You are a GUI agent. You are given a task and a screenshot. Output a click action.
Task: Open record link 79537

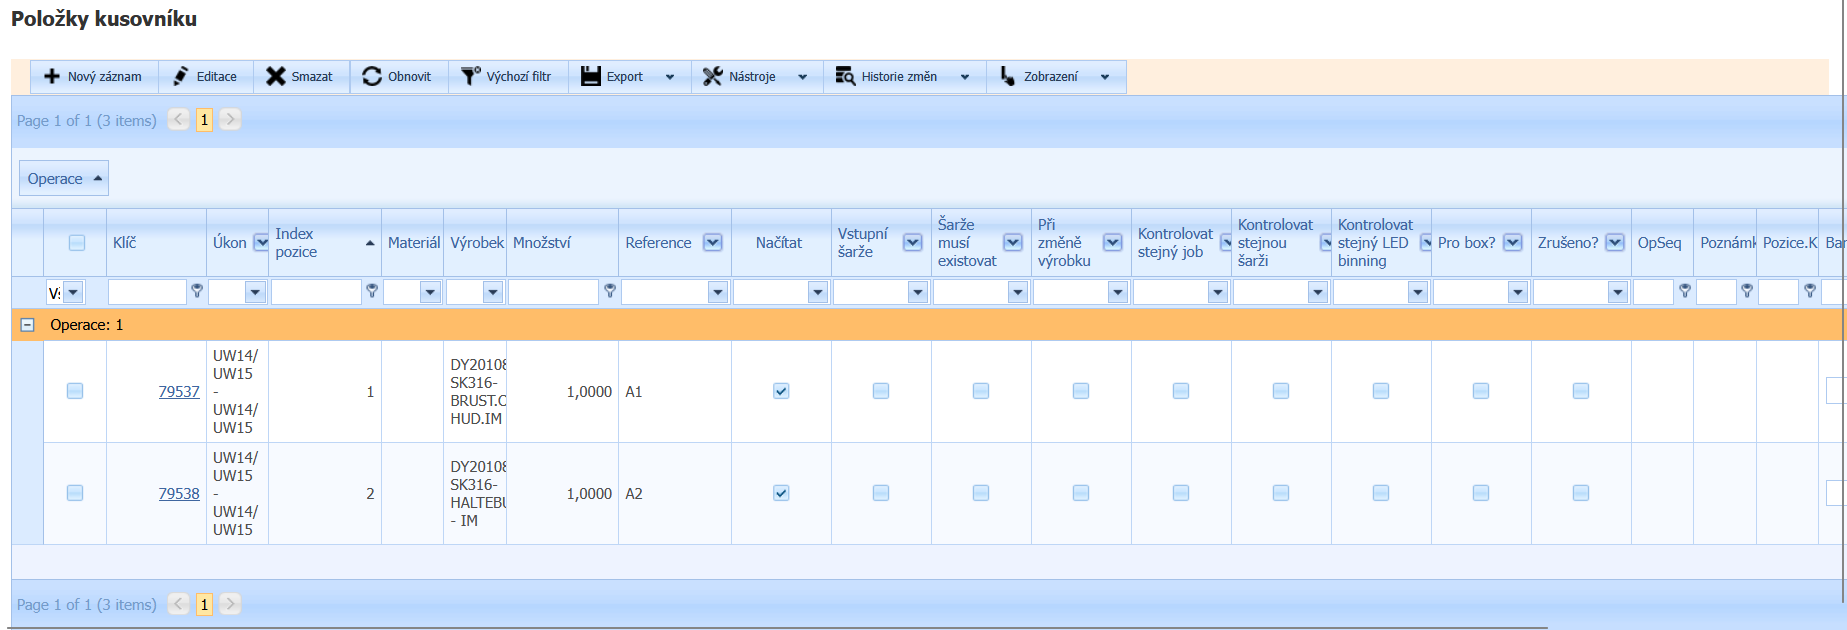coord(179,392)
